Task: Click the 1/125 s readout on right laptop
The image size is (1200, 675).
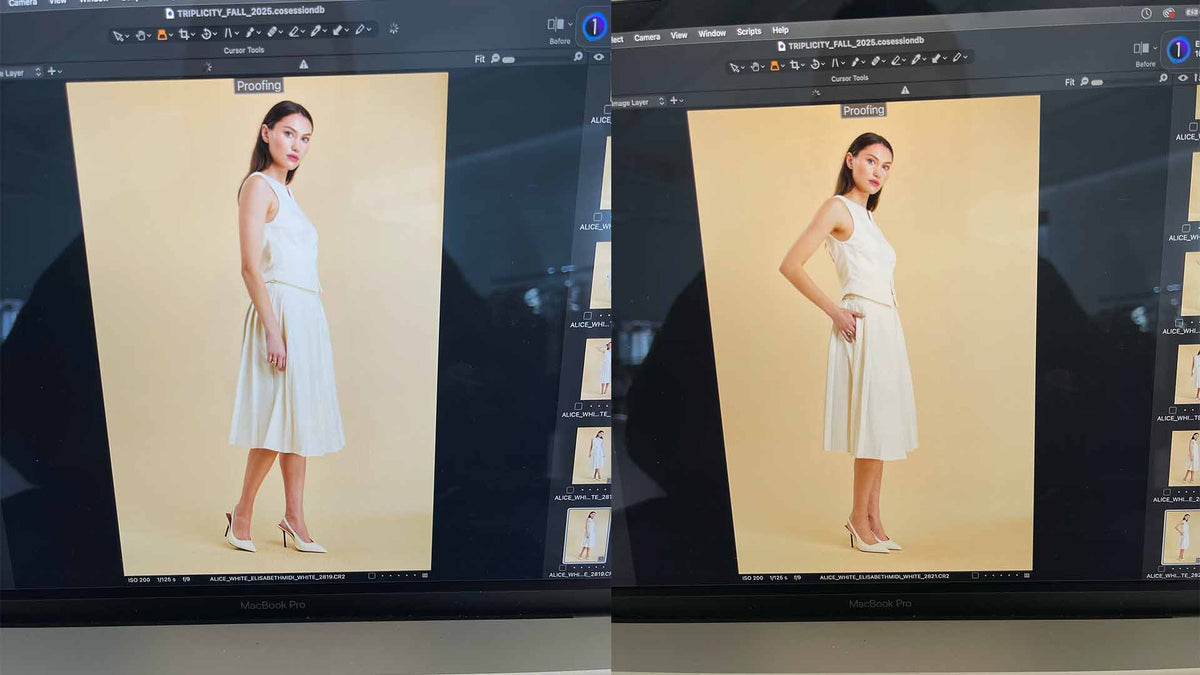Action: [x=778, y=578]
